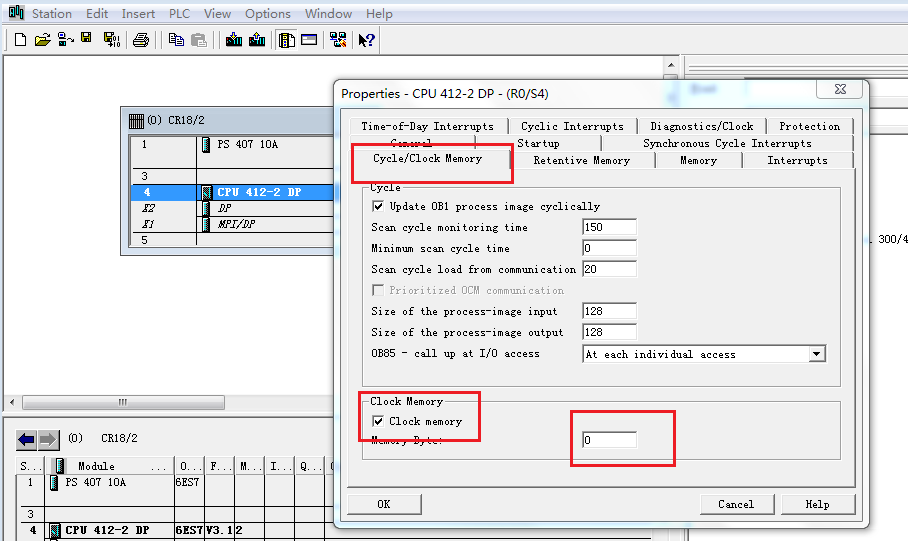Switch to the Cyclic Interrupts tab
The height and width of the screenshot is (541, 908).
(x=572, y=126)
